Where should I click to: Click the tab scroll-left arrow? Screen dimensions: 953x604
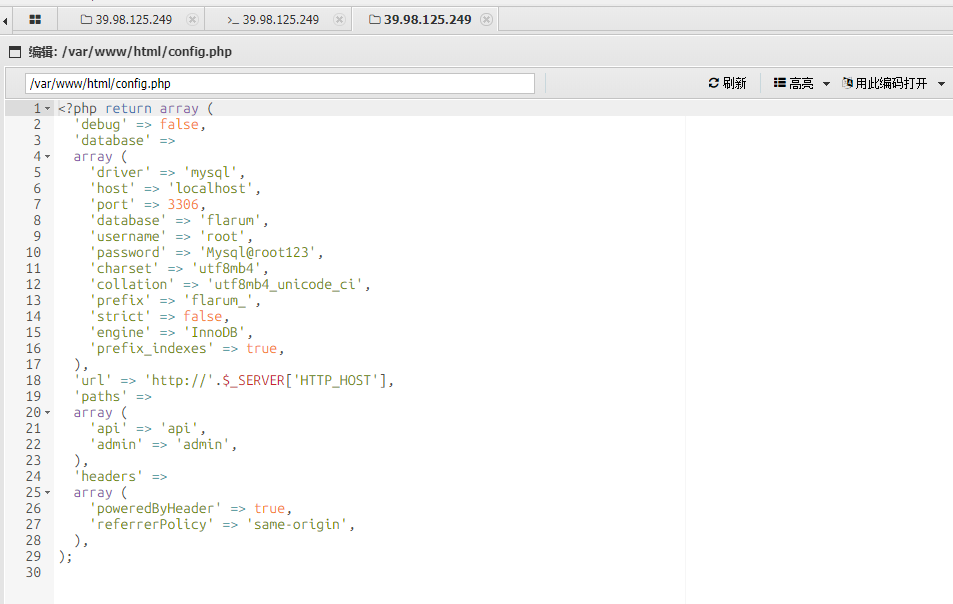point(5,20)
